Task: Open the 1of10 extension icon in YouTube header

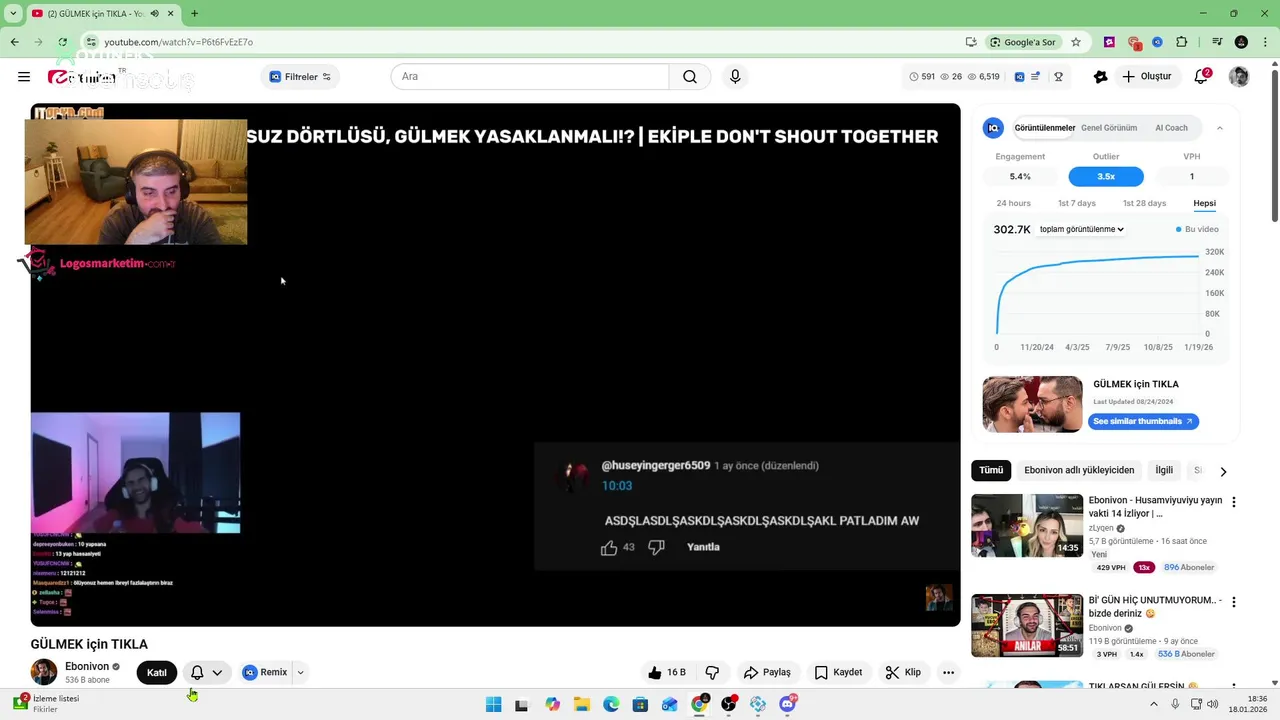Action: click(x=1019, y=77)
